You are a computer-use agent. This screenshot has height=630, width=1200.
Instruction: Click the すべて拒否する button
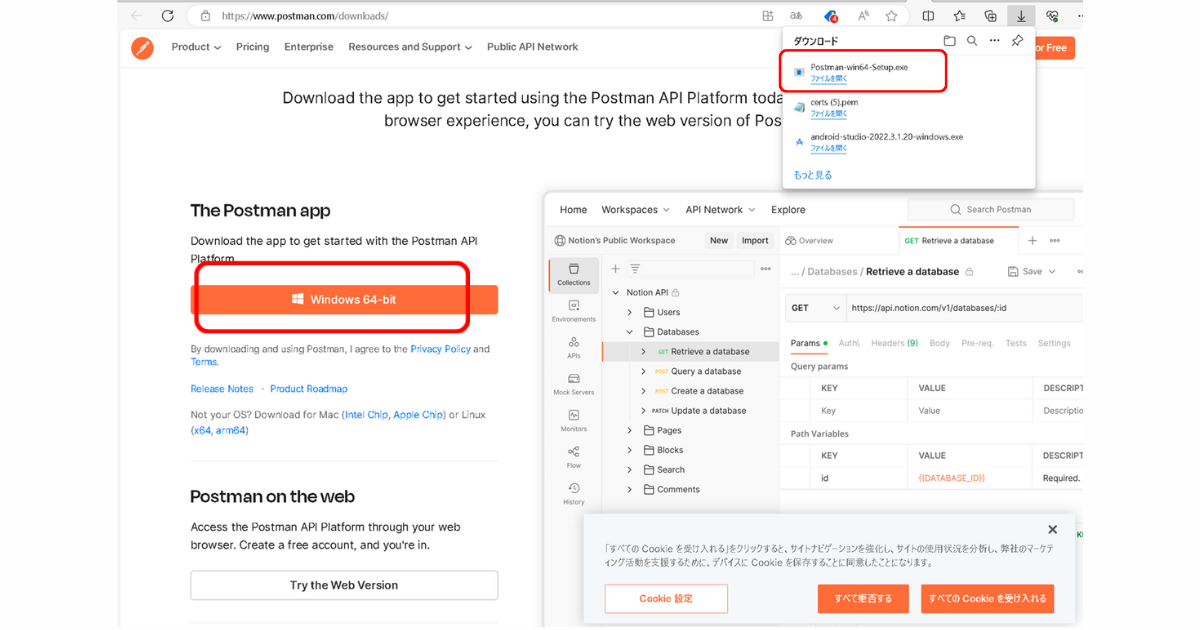863,598
